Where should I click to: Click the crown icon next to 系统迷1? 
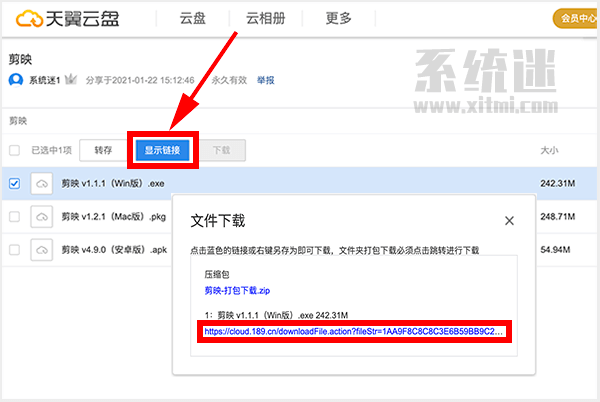click(x=71, y=80)
